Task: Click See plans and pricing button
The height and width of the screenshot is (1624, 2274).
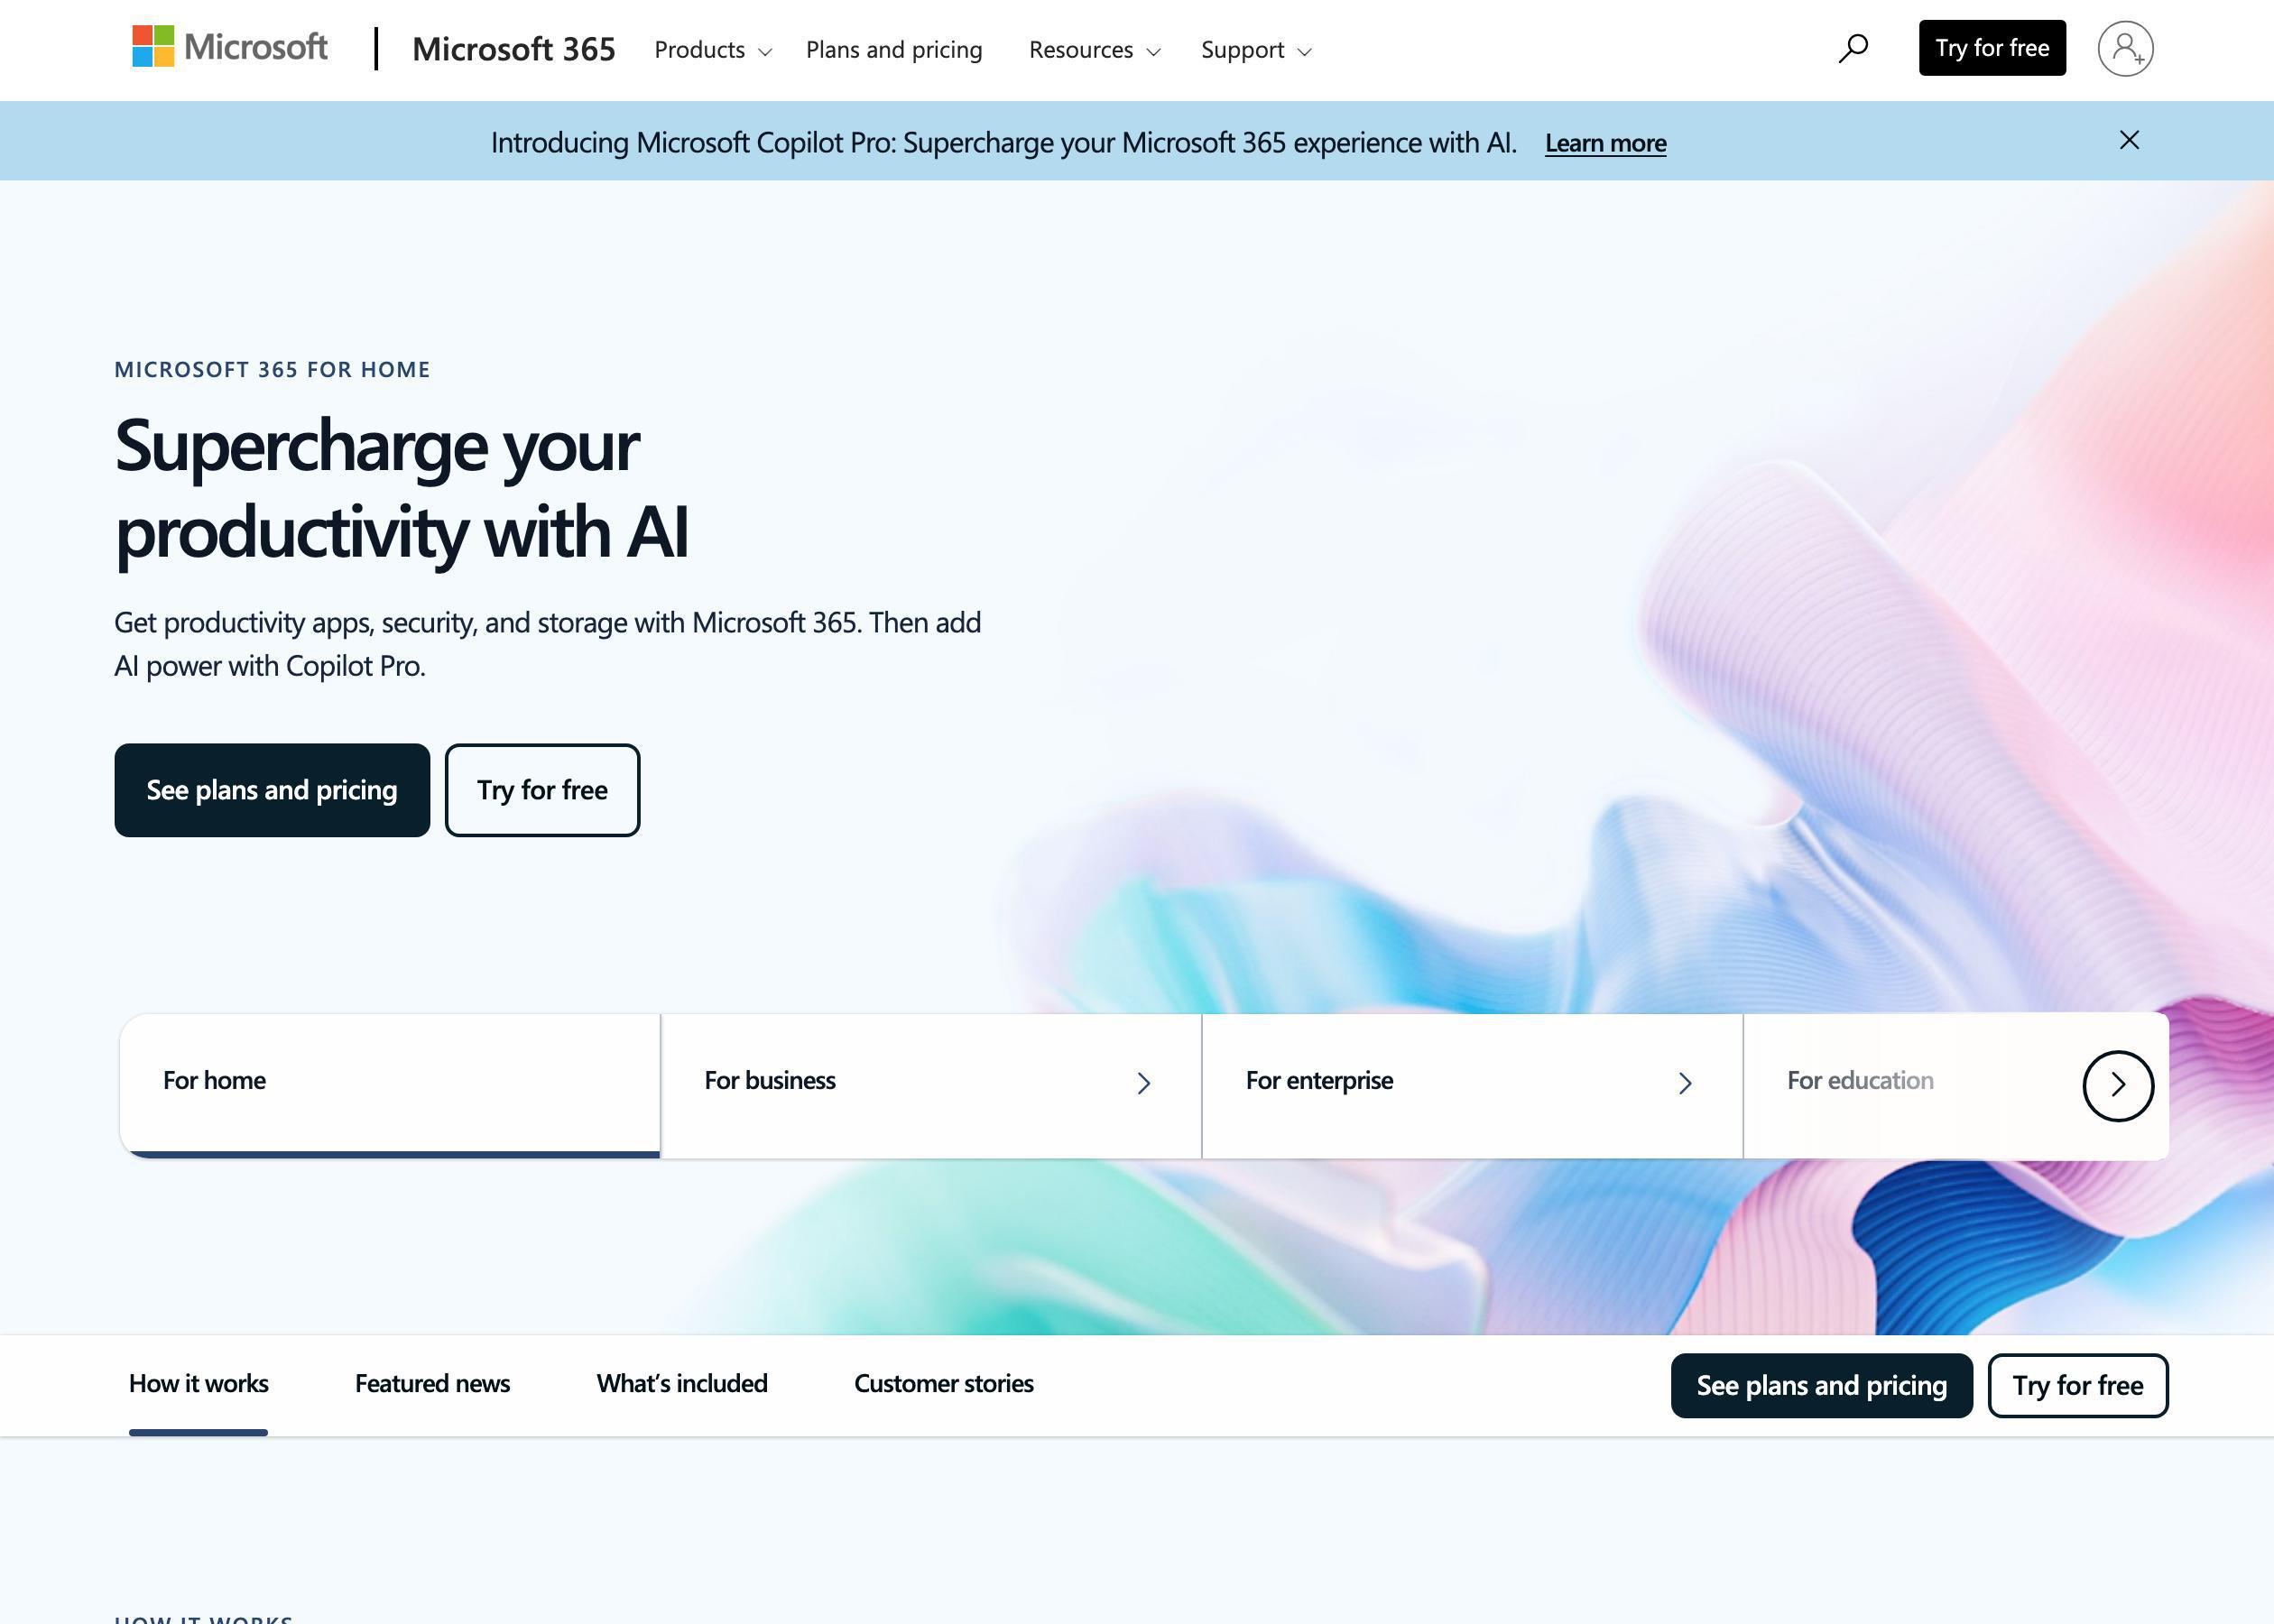Action: click(x=271, y=789)
